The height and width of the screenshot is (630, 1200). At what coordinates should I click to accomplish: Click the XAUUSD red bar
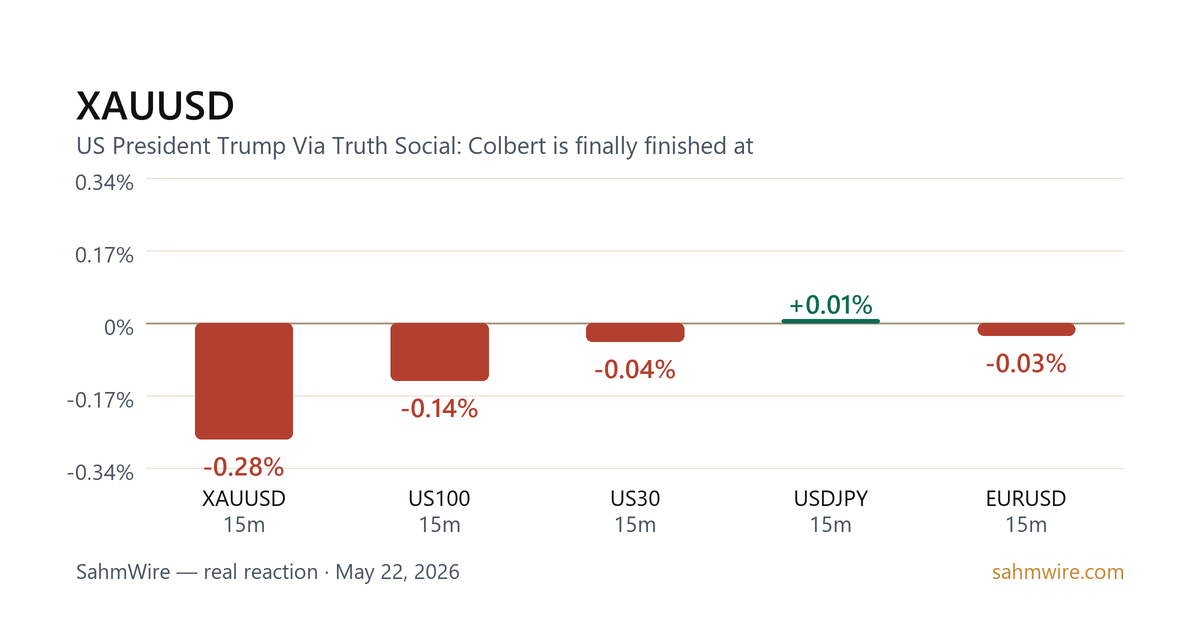244,381
